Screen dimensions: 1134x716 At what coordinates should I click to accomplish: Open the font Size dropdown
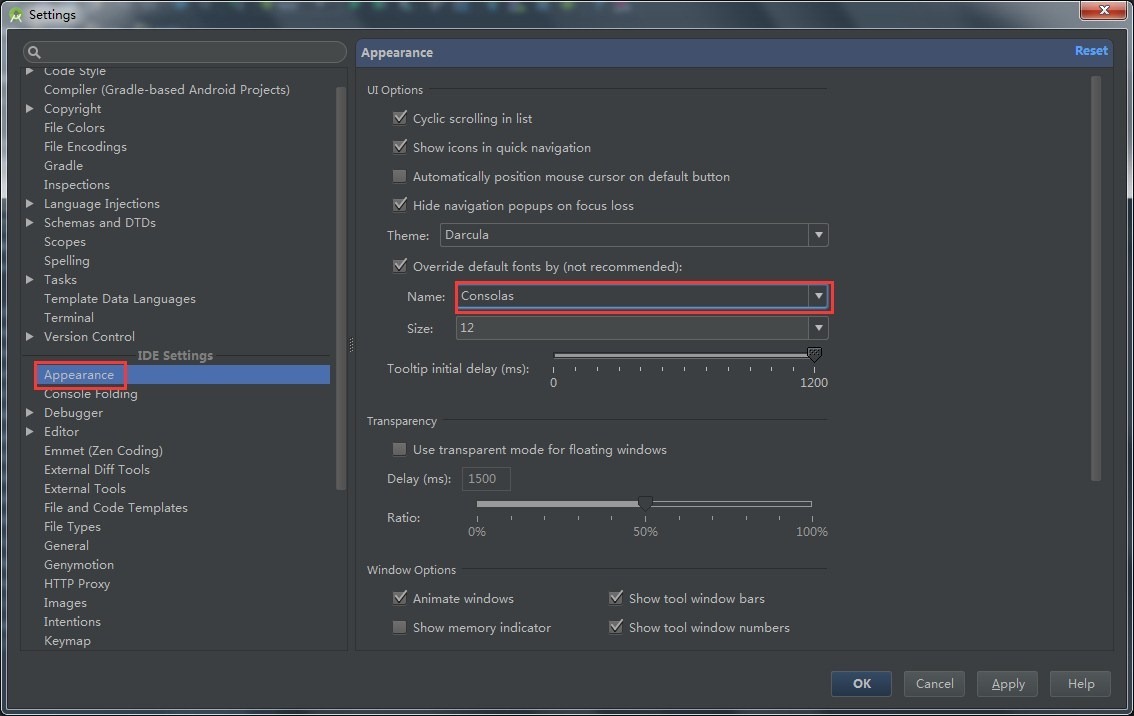coord(818,328)
